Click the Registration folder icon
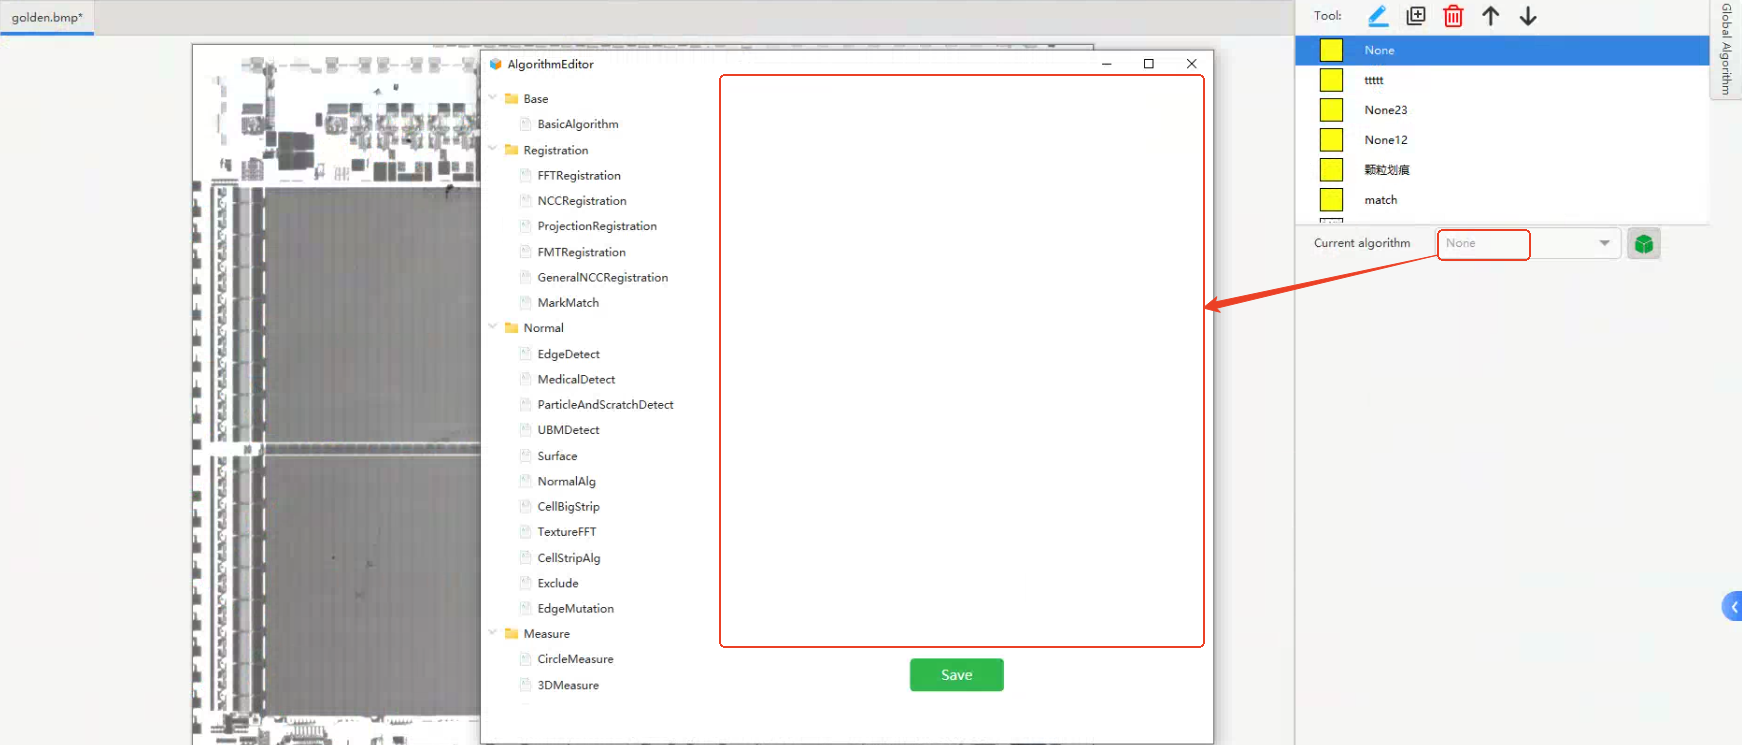The image size is (1742, 745). (x=511, y=150)
